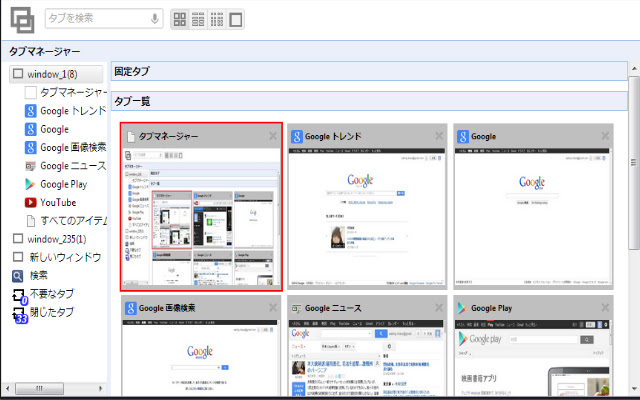The image size is (640, 400).
Task: Tick the 新しいウィンドウ checkbox
Action: tap(18, 257)
